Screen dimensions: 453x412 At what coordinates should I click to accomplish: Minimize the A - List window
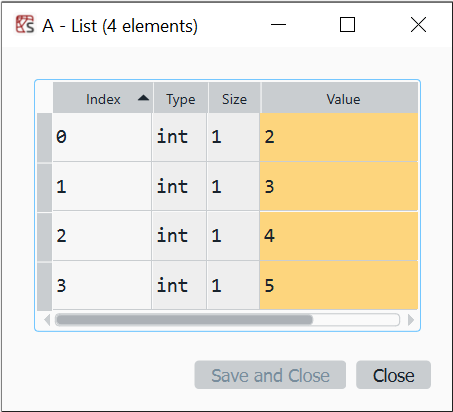point(278,25)
